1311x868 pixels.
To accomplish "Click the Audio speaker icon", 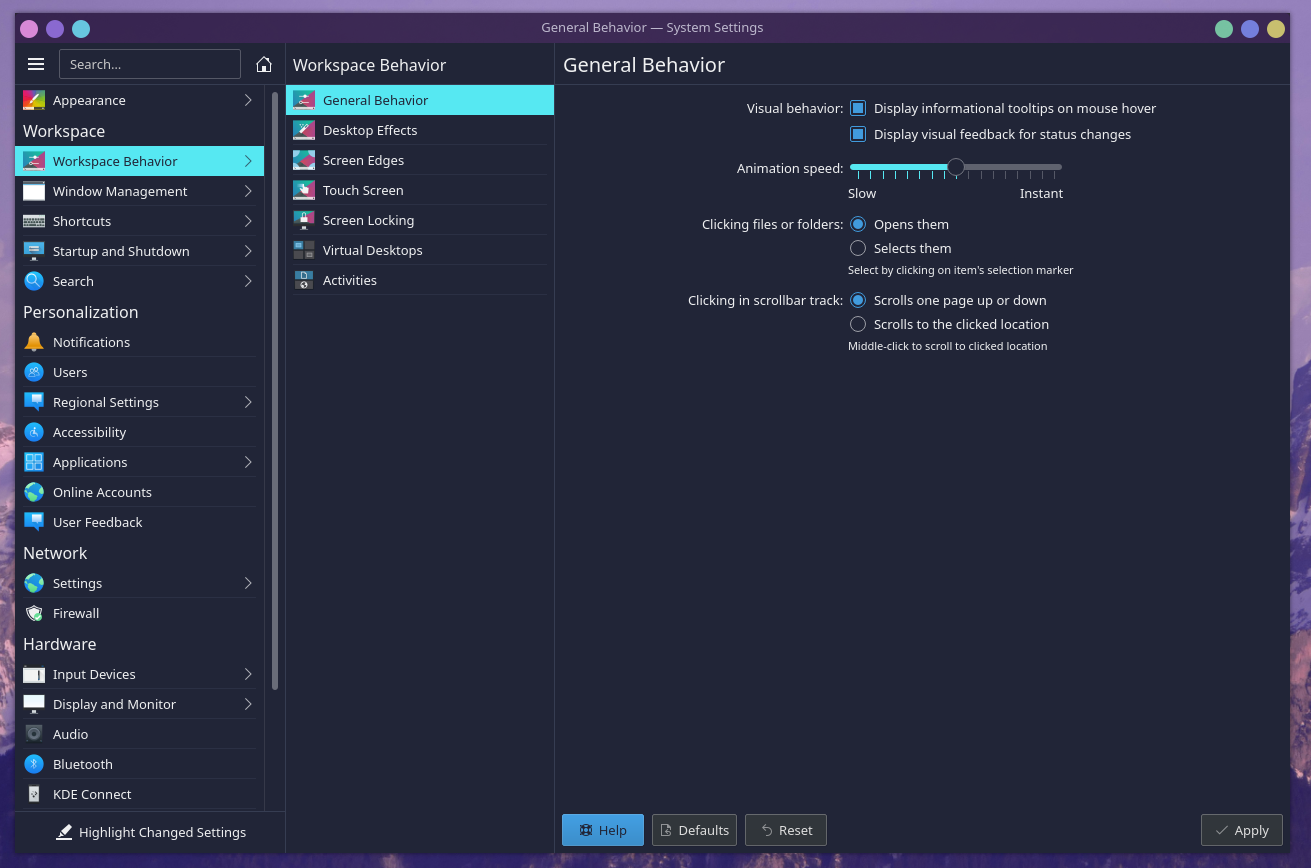I will 34,734.
